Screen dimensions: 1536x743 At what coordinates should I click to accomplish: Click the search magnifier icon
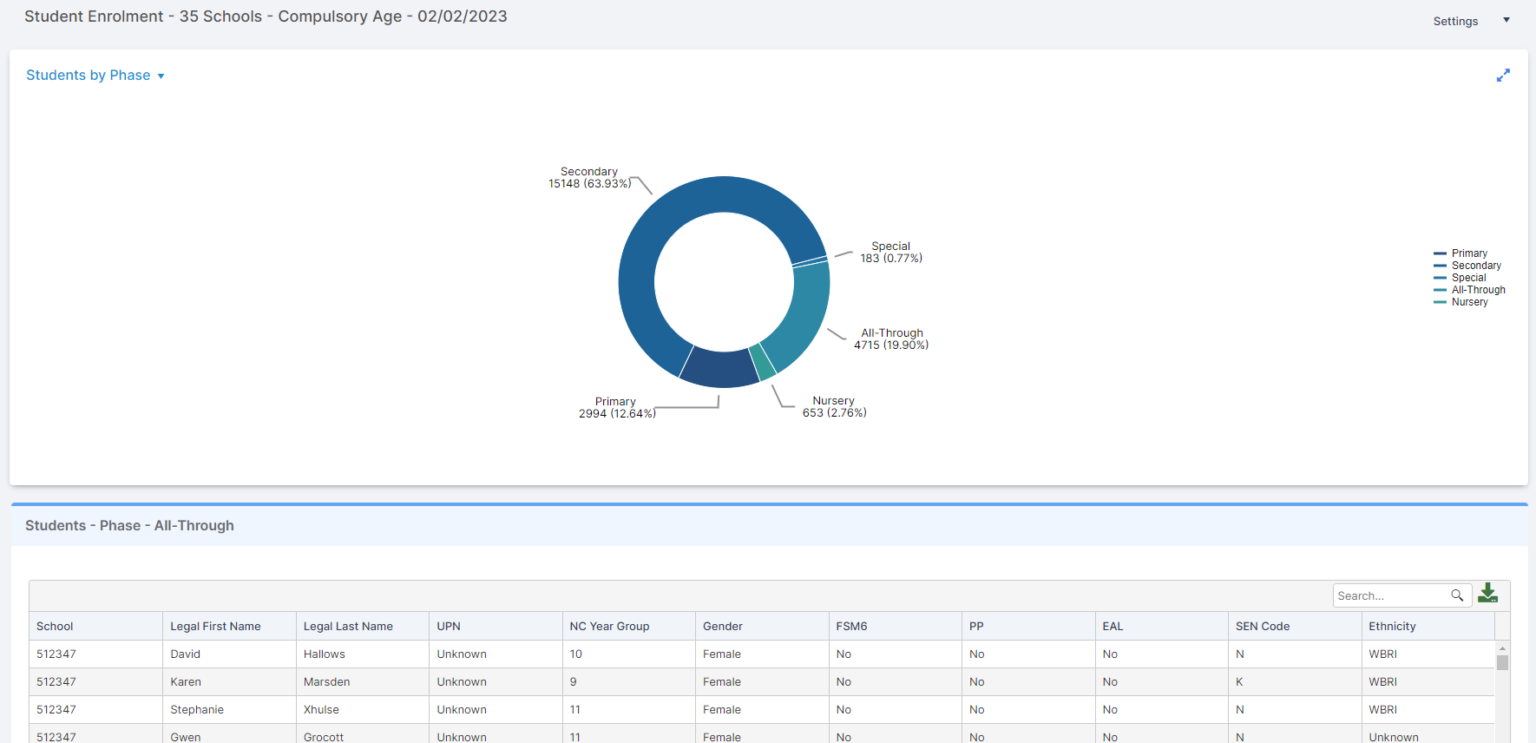coord(1457,595)
